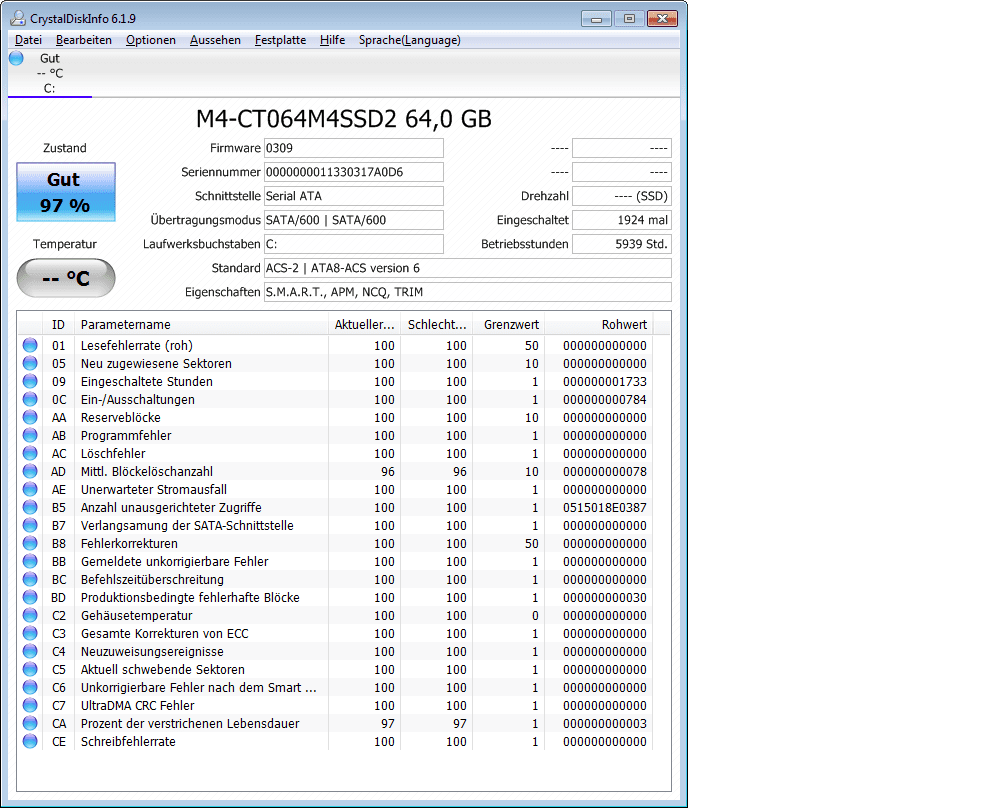The height and width of the screenshot is (808, 1008).
Task: Click status orb for Anzahl unausgerichteter Zugriffe
Action: 30,507
